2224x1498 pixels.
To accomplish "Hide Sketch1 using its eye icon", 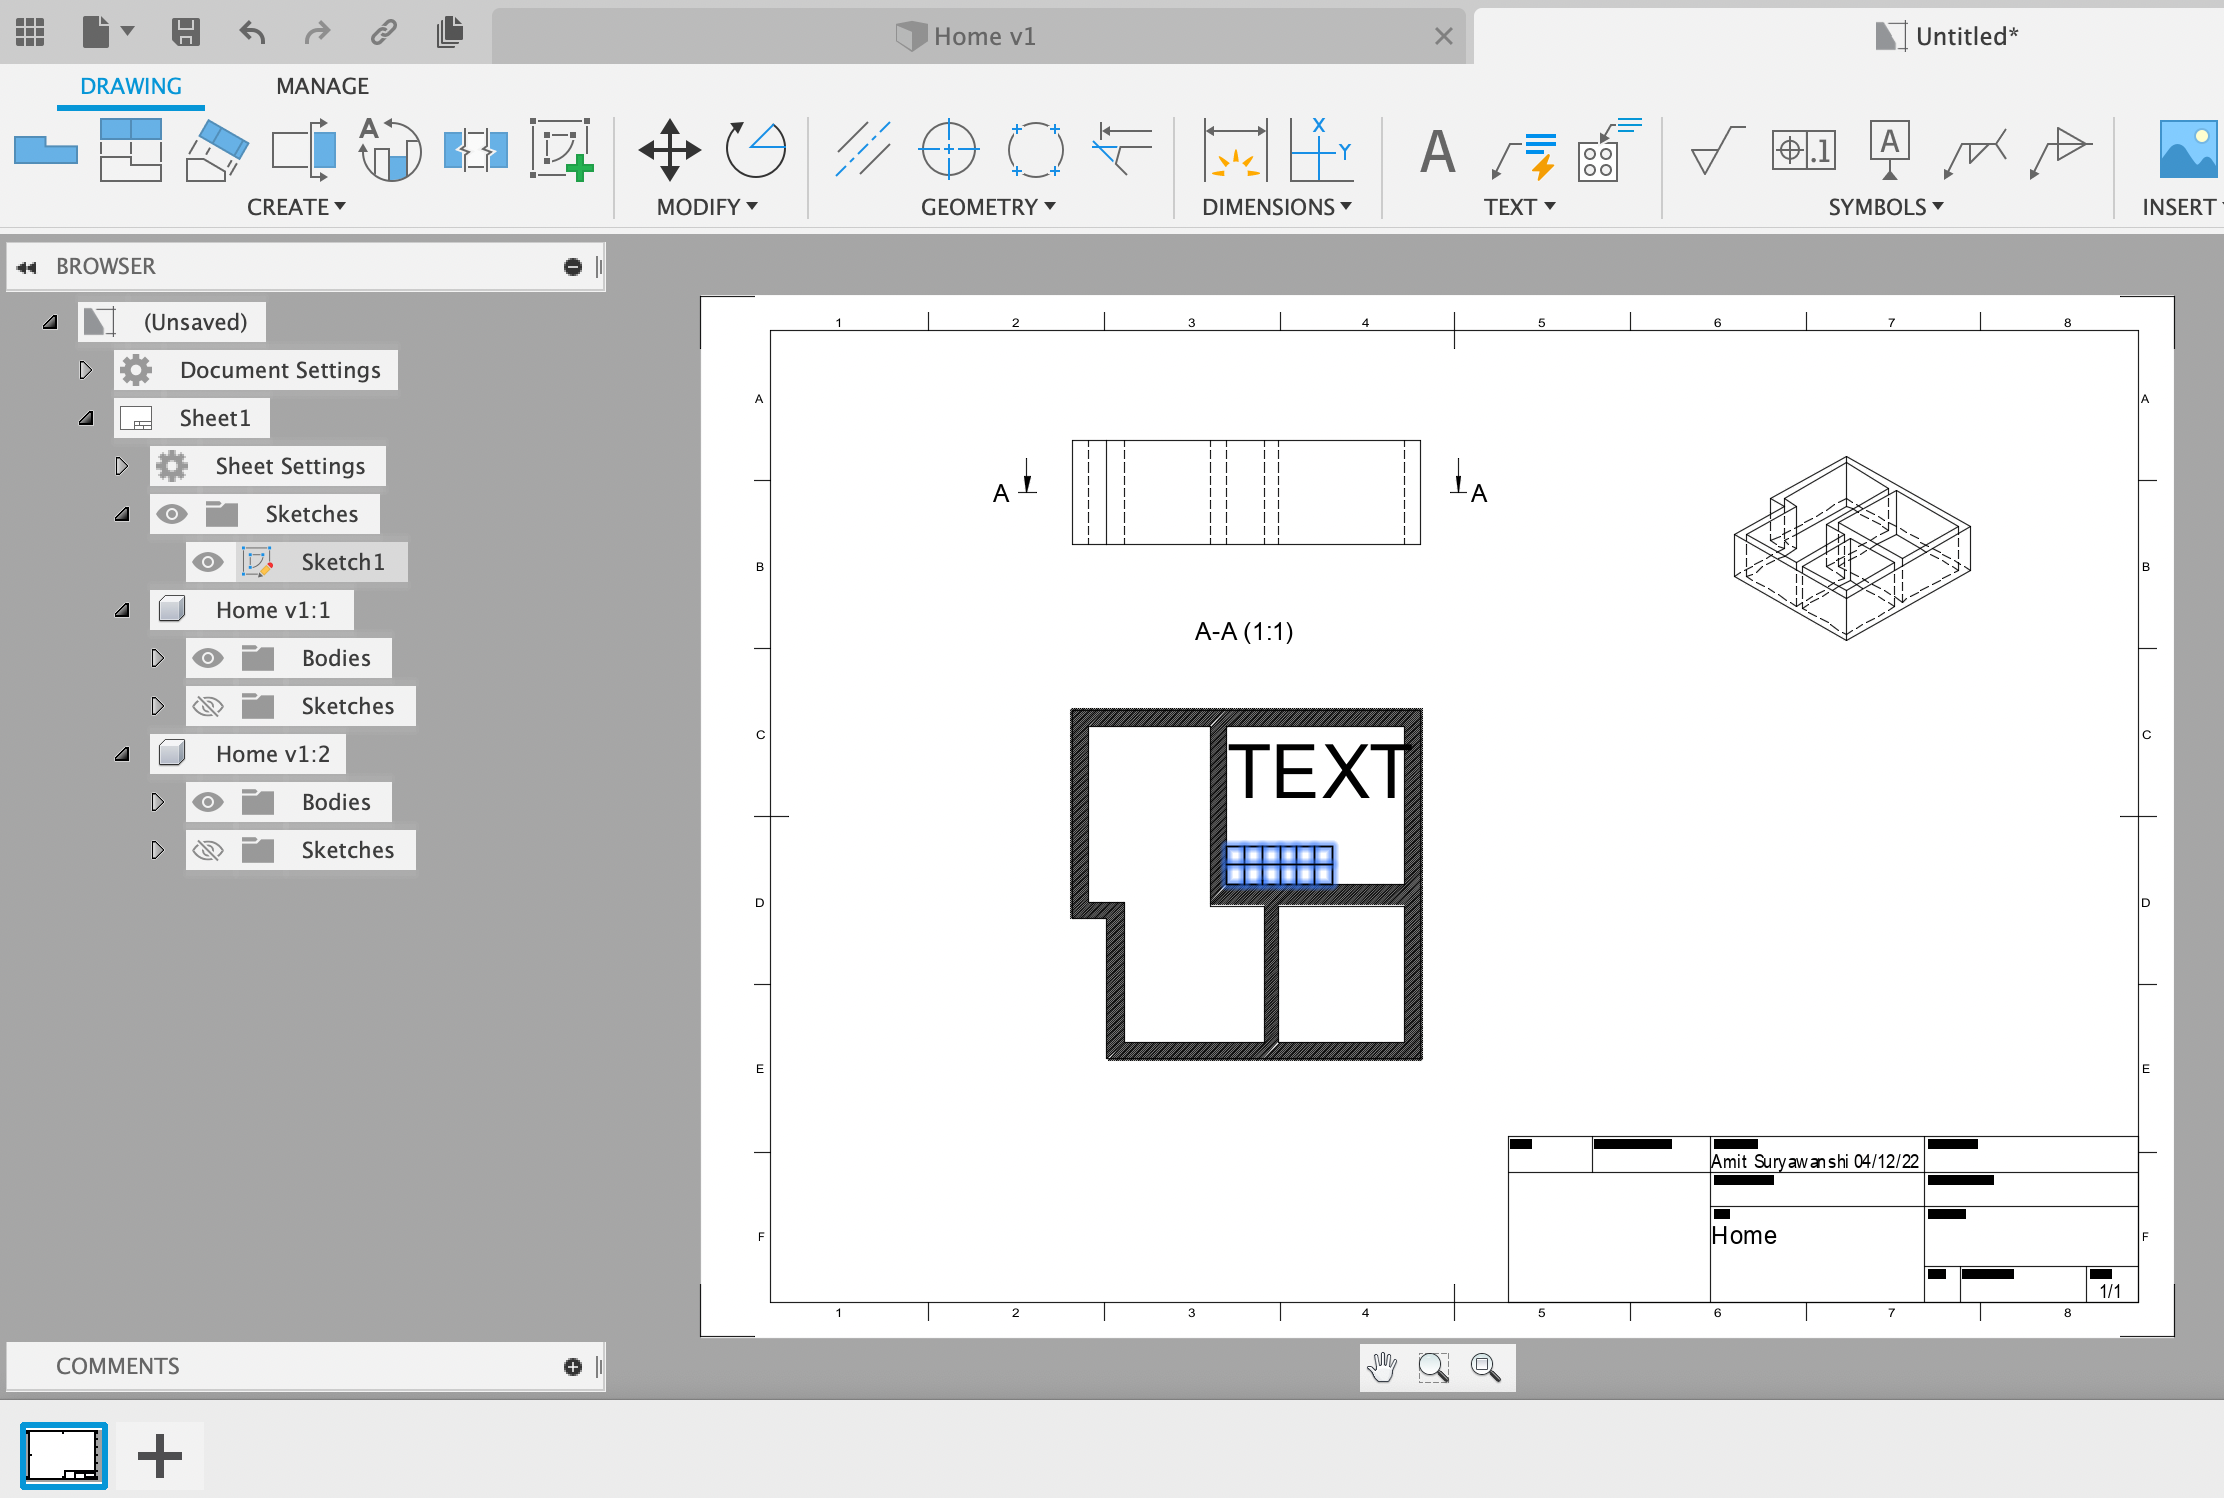I will (208, 562).
